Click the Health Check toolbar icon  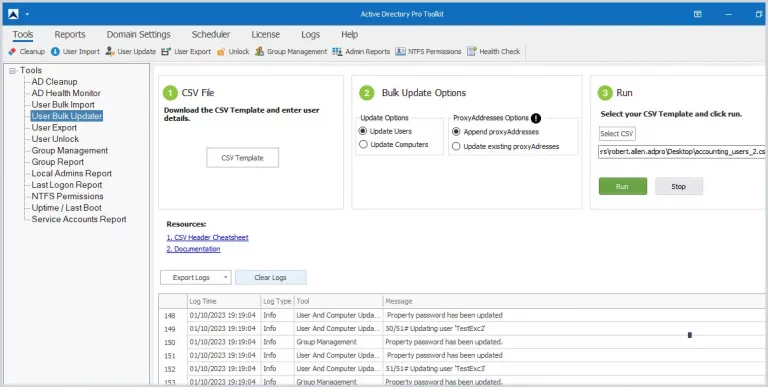[x=472, y=51]
